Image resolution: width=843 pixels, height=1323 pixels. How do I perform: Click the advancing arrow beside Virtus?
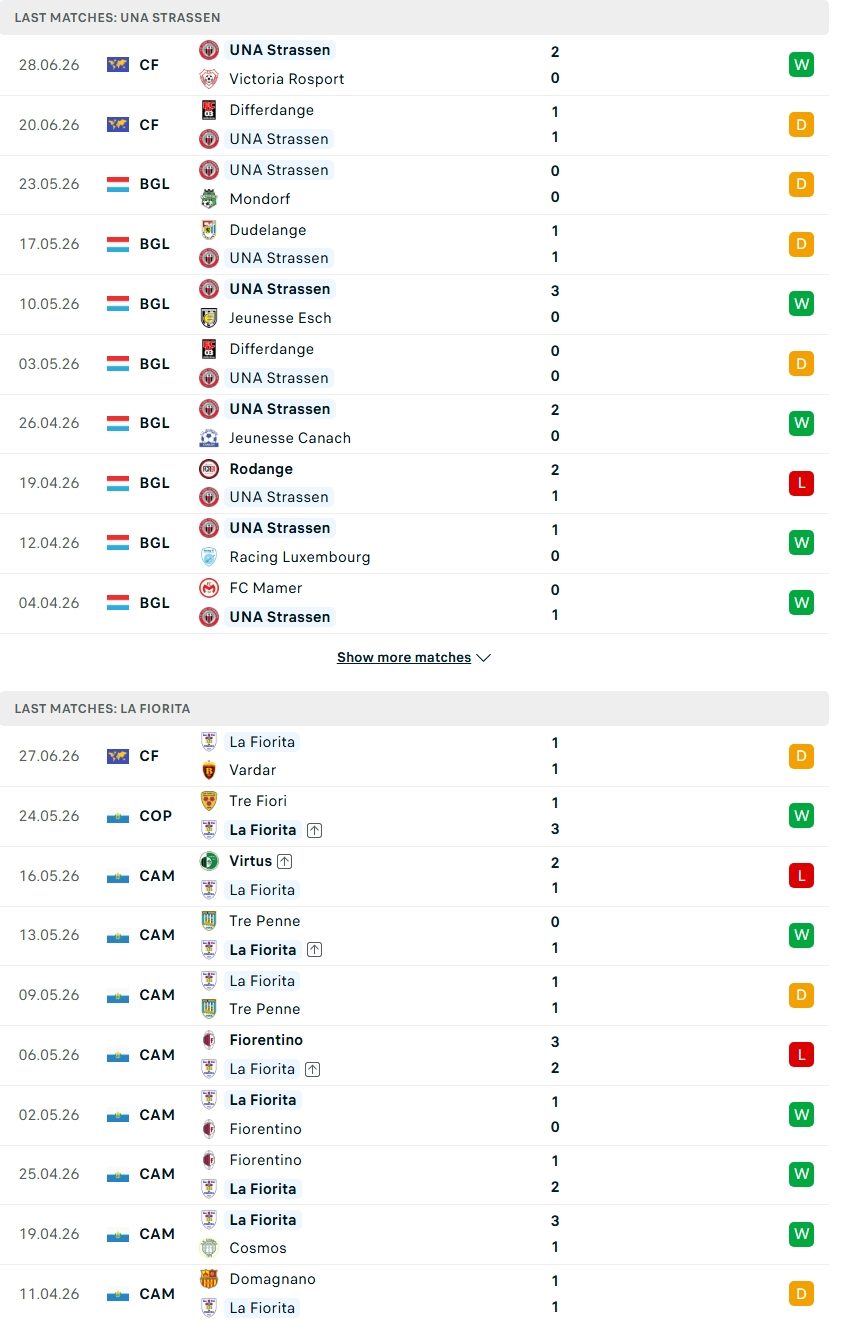tap(285, 861)
